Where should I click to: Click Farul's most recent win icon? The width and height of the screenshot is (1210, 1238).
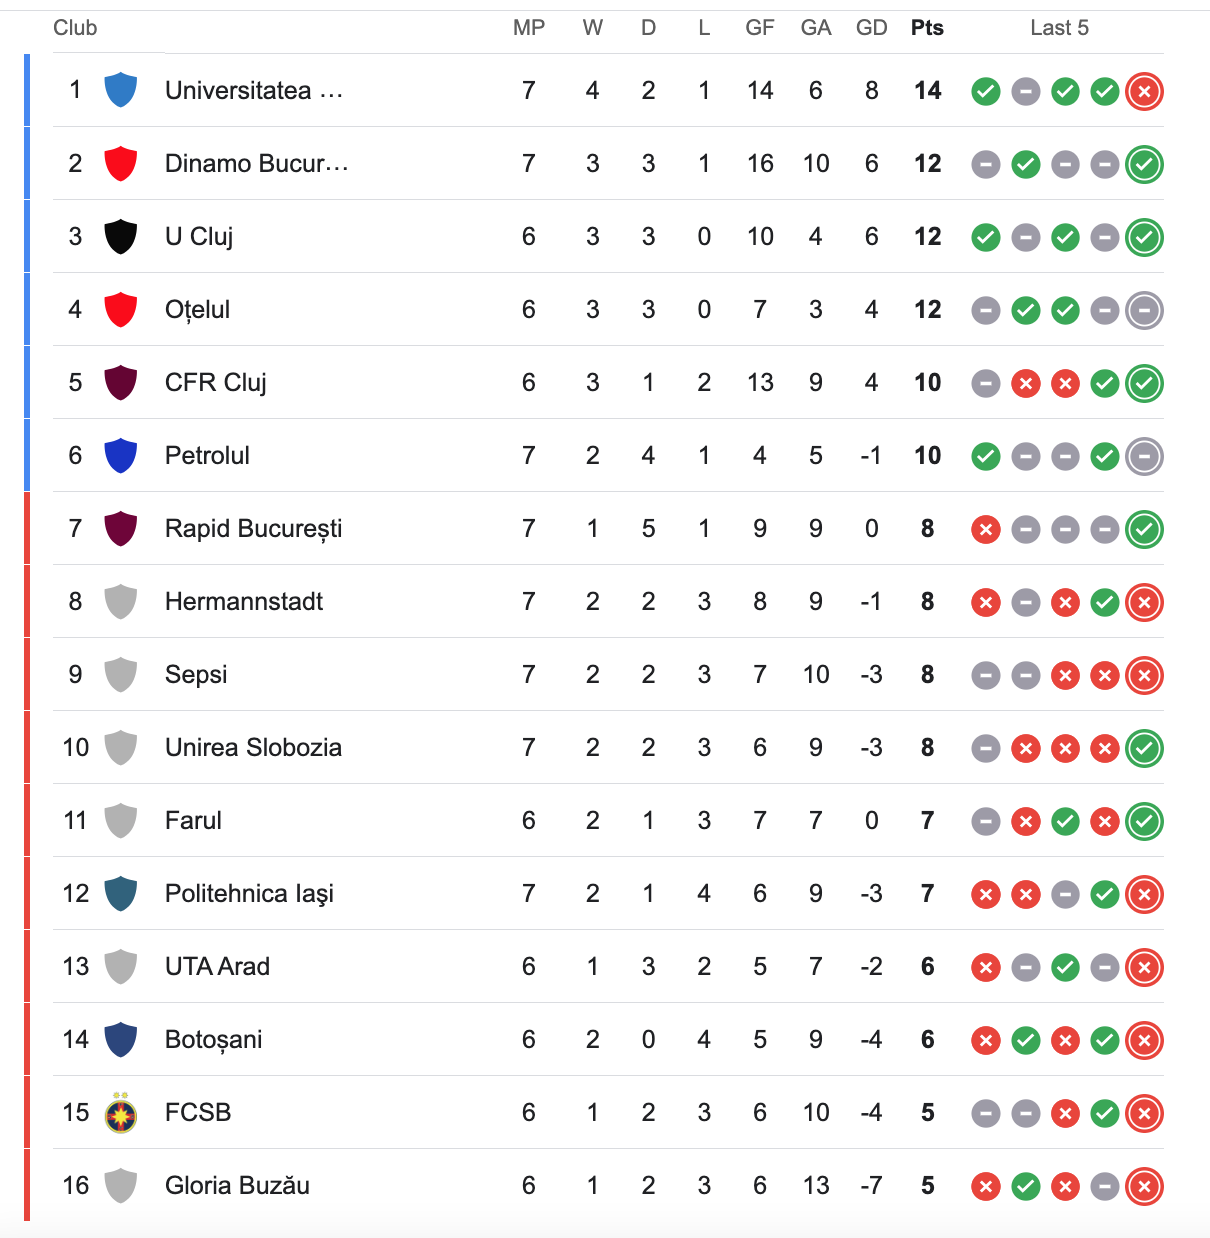1144,822
